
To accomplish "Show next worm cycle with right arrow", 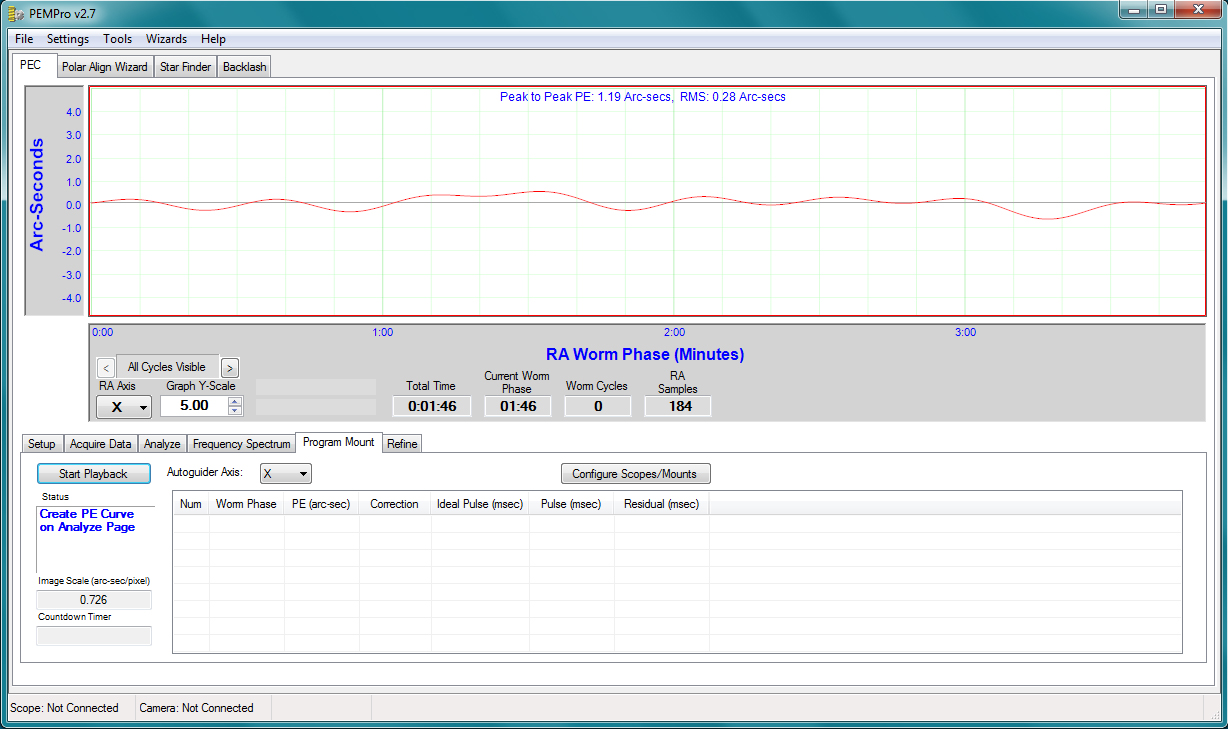I will coord(229,368).
